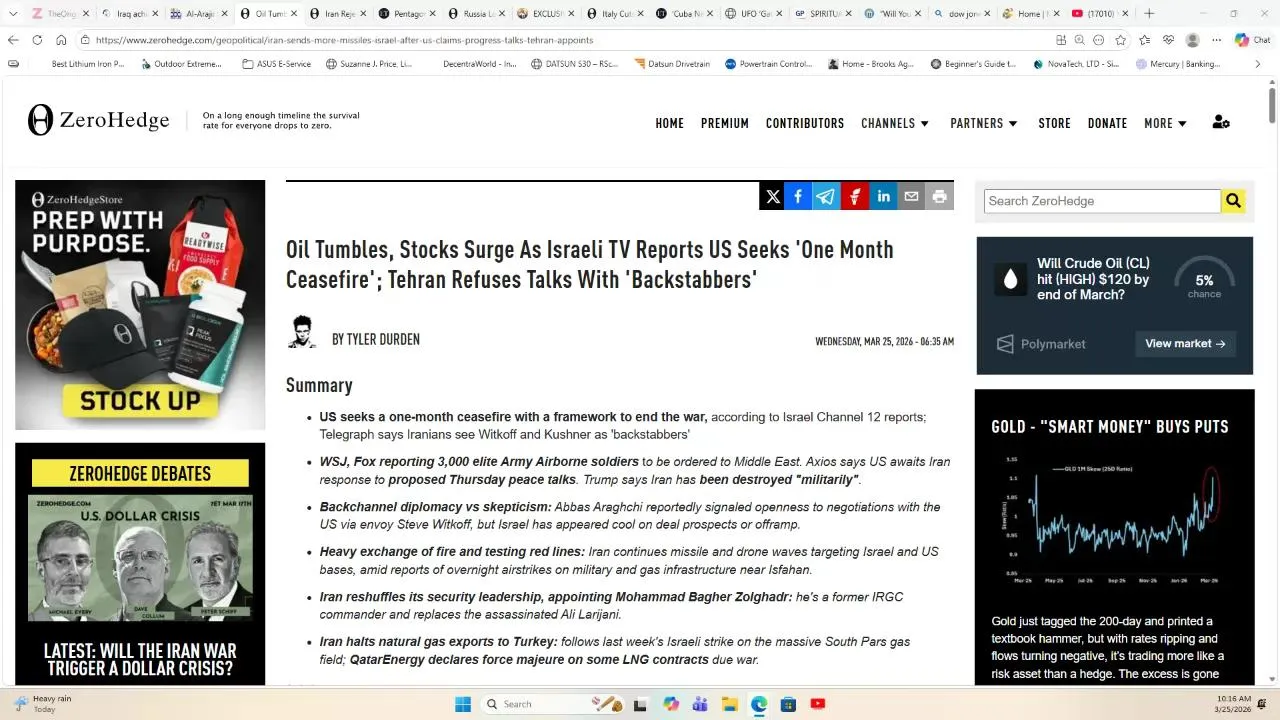
Task: Open YouTube app in the taskbar
Action: 817,704
